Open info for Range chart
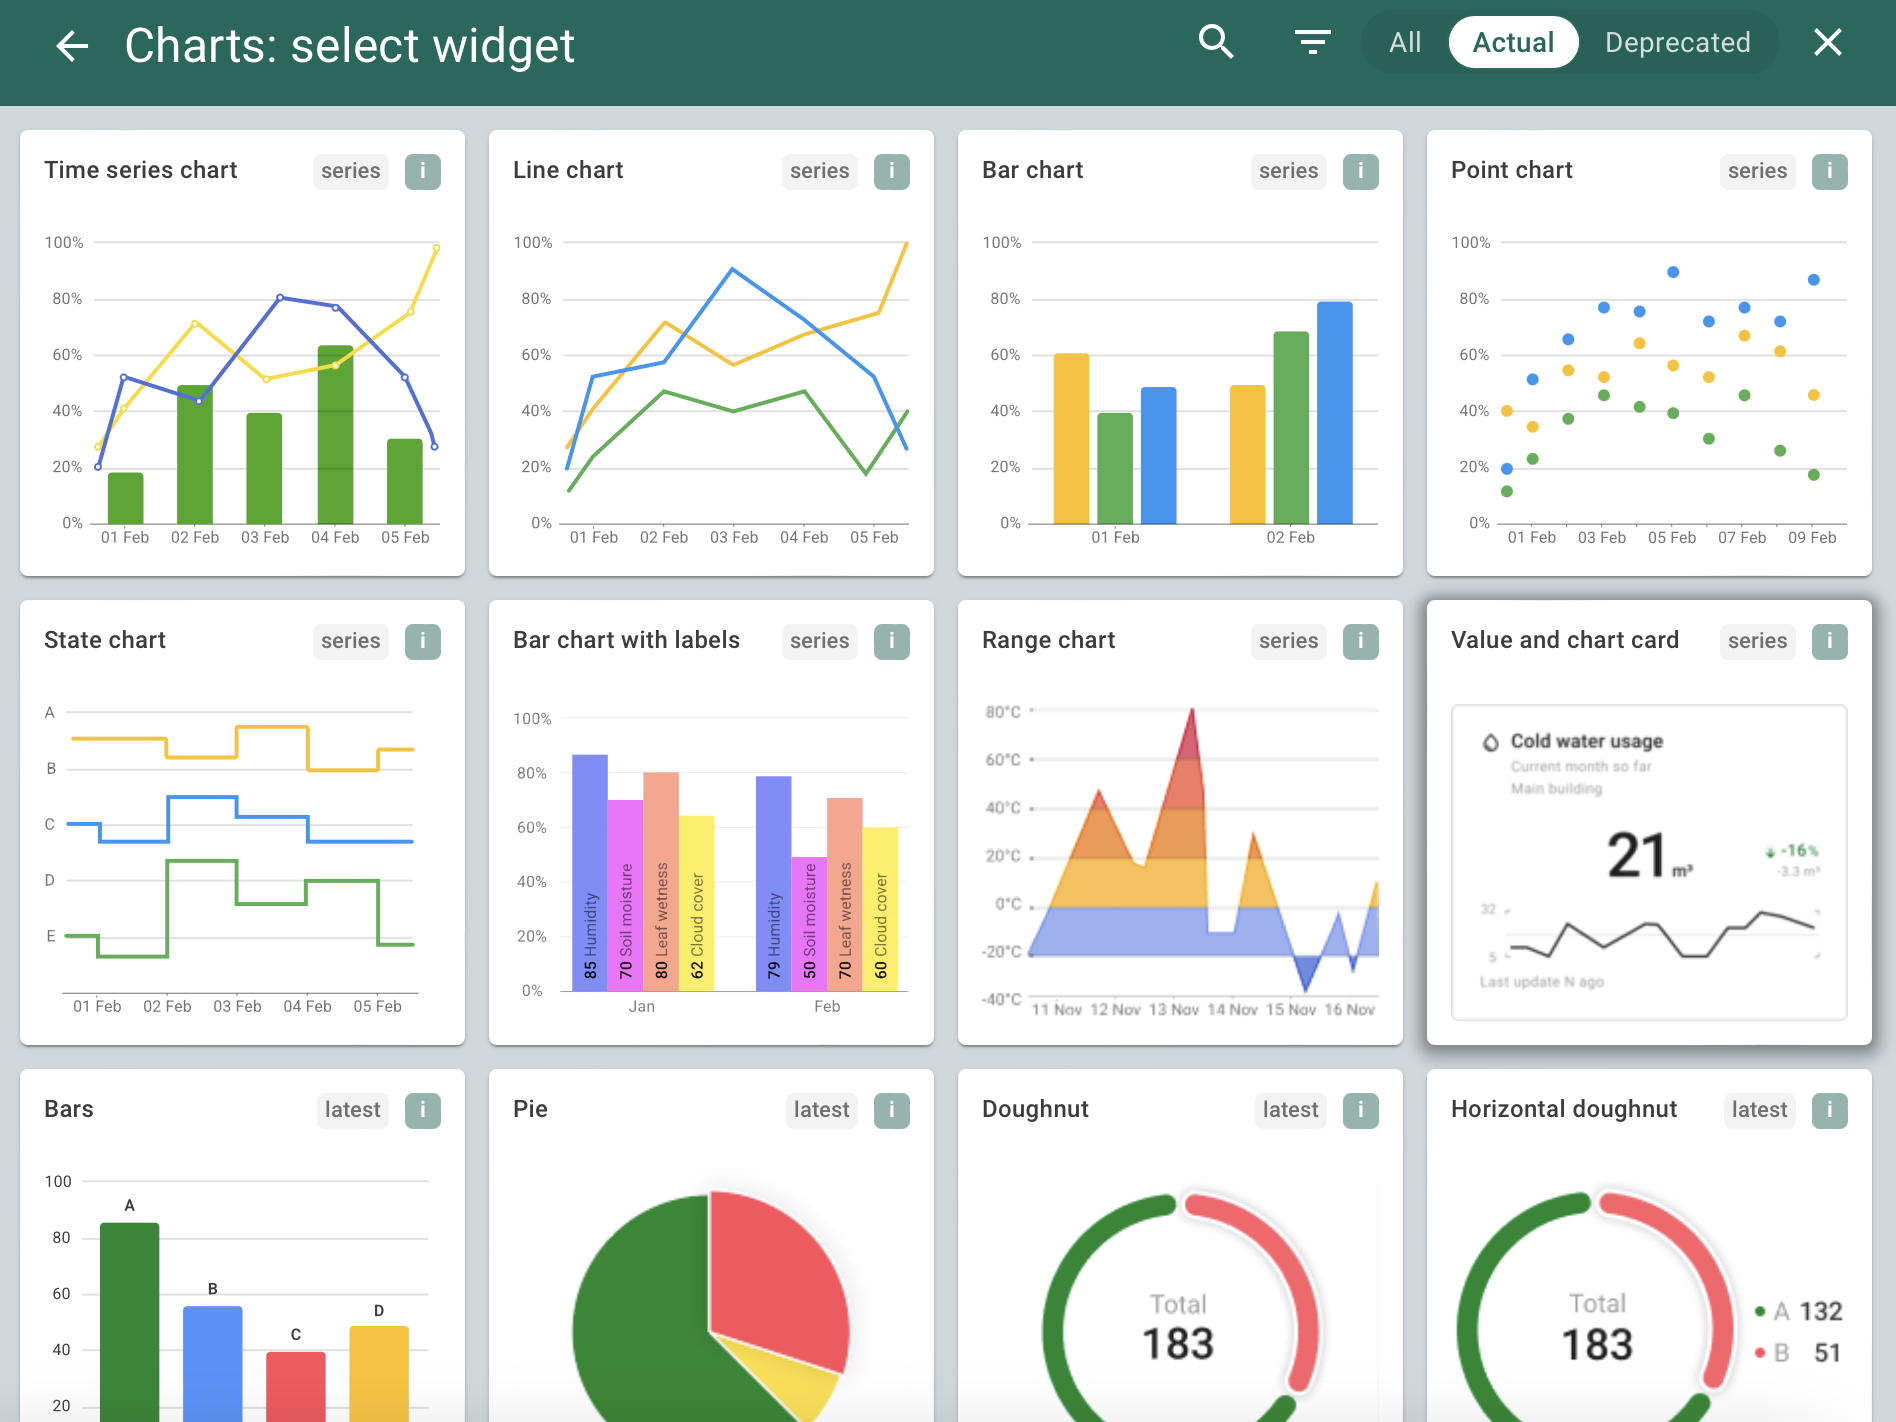 [x=1361, y=641]
